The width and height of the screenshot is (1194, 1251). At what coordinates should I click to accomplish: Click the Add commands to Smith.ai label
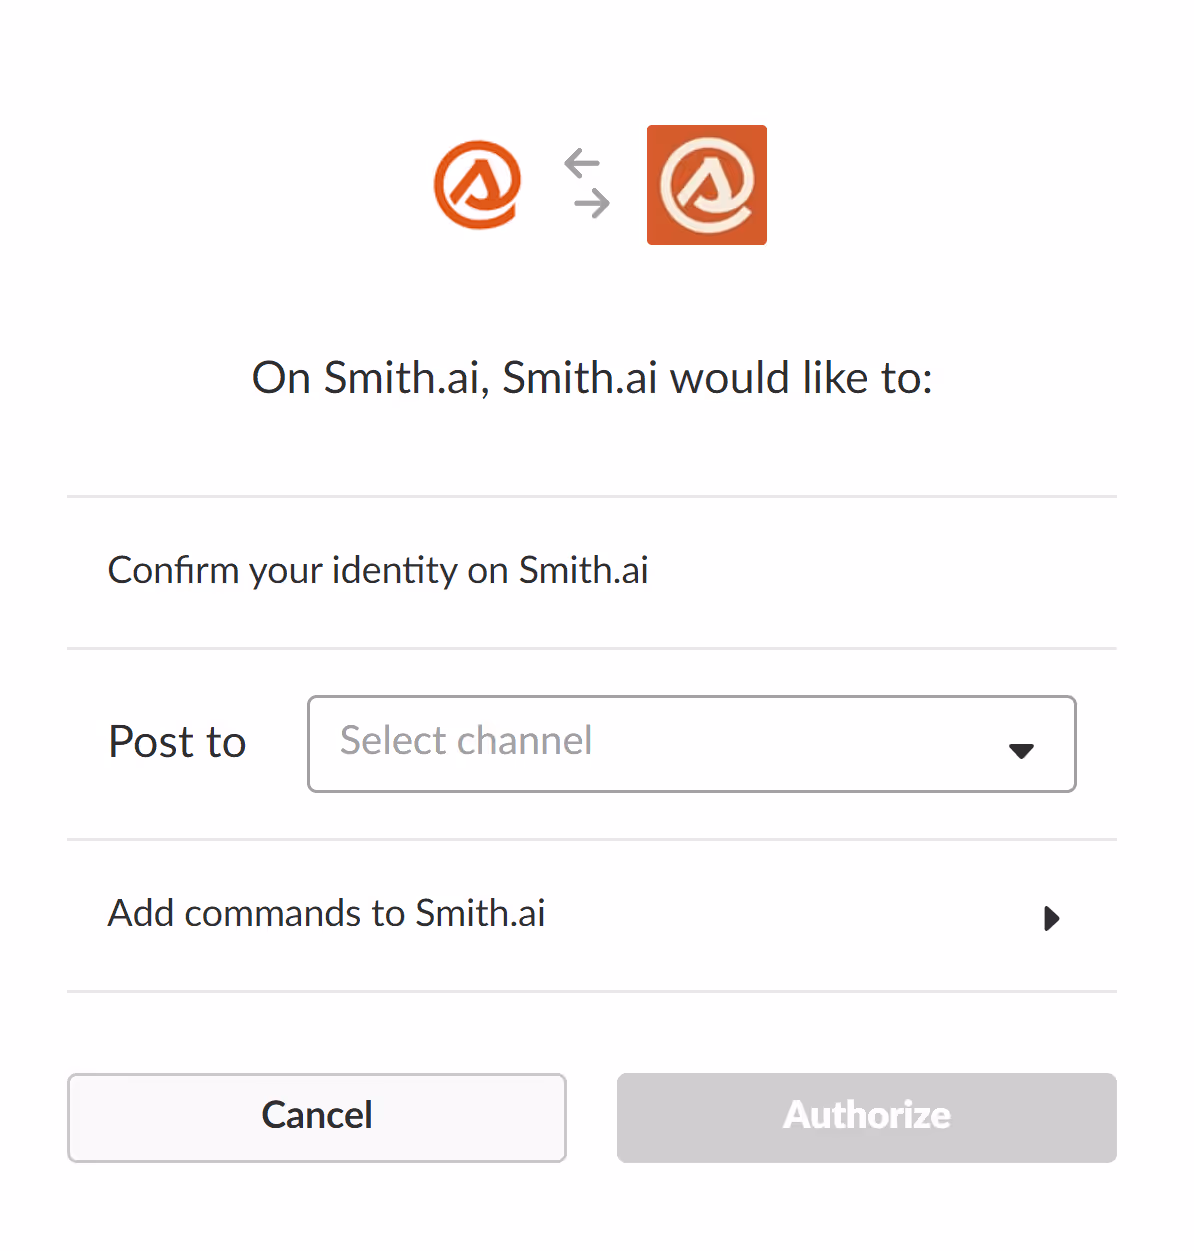pyautogui.click(x=326, y=913)
